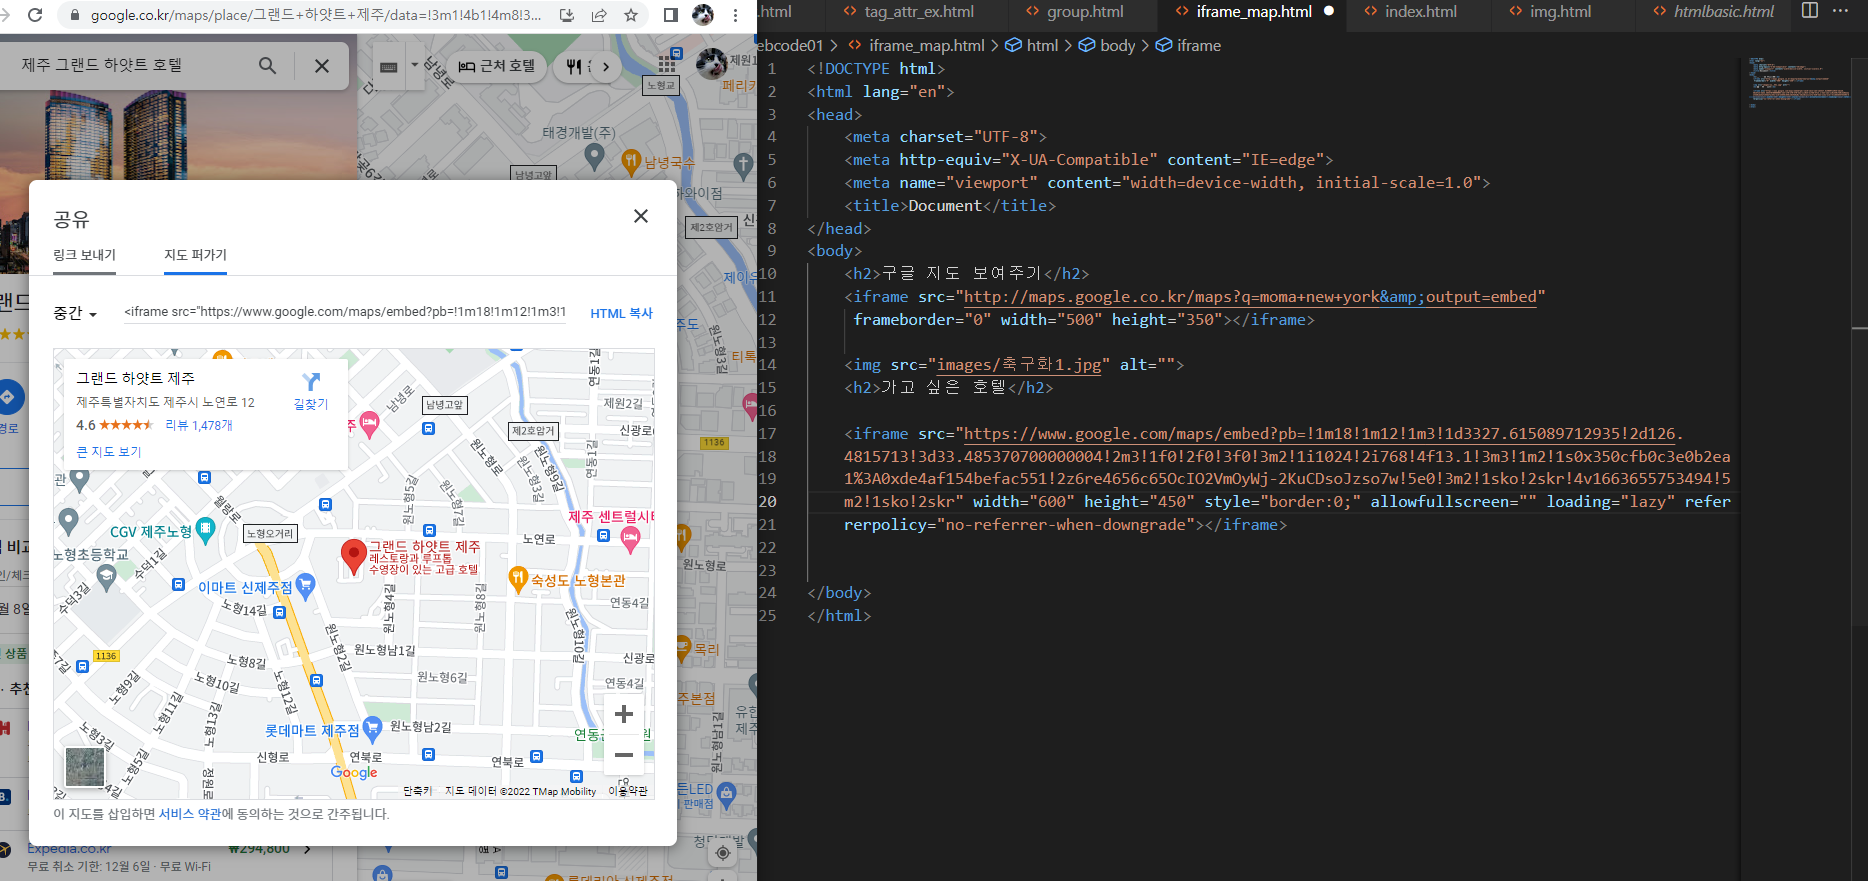Show more category chips with arrow

pyautogui.click(x=605, y=66)
